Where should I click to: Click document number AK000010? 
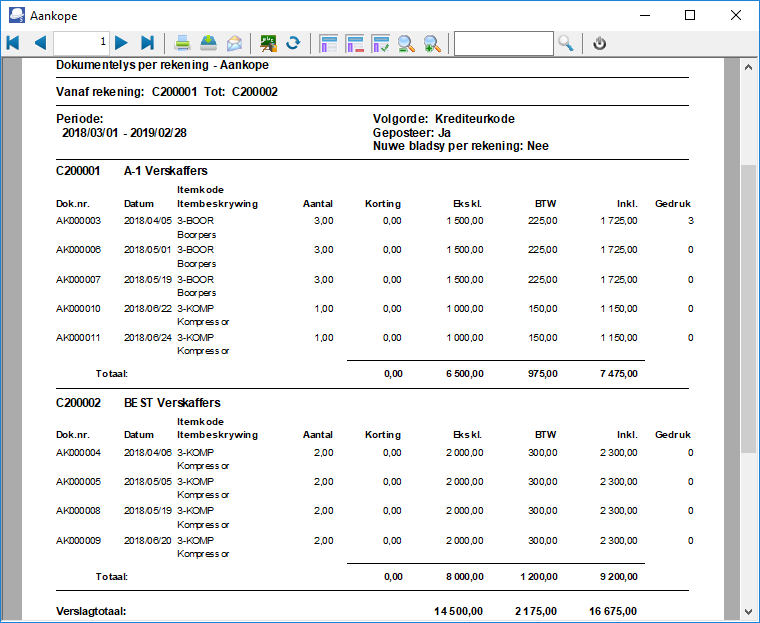pyautogui.click(x=79, y=309)
